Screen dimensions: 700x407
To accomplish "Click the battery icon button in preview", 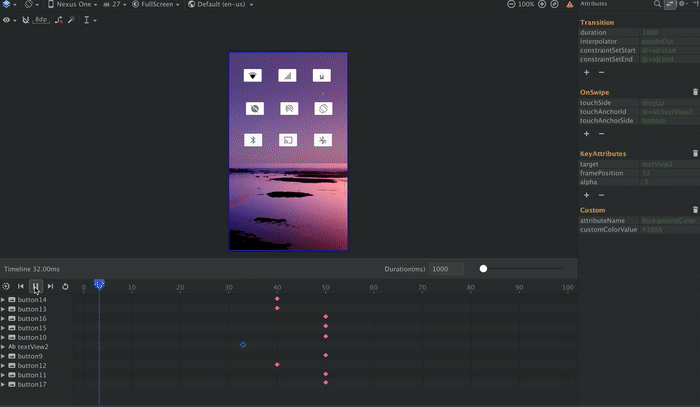I will coord(322,75).
